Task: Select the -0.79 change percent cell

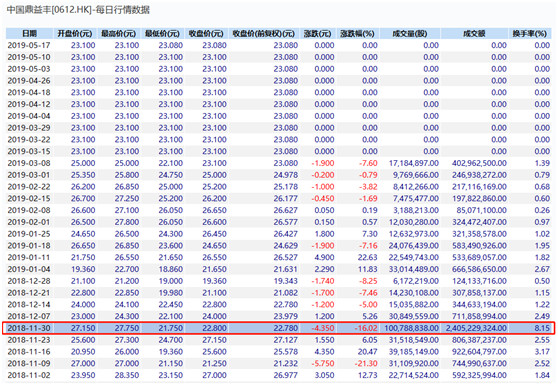Action: tap(368, 175)
